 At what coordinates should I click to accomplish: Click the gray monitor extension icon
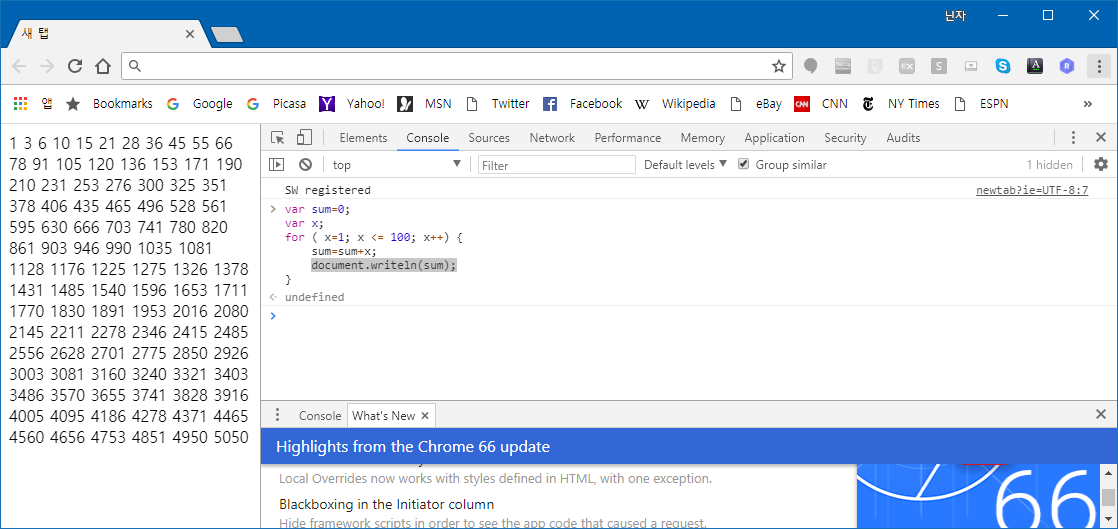pos(971,66)
